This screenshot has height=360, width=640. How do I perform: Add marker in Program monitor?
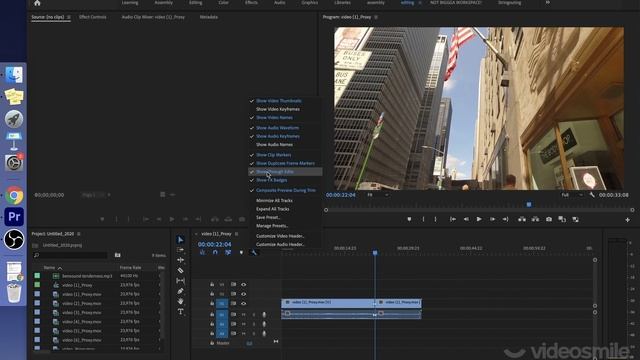click(409, 219)
